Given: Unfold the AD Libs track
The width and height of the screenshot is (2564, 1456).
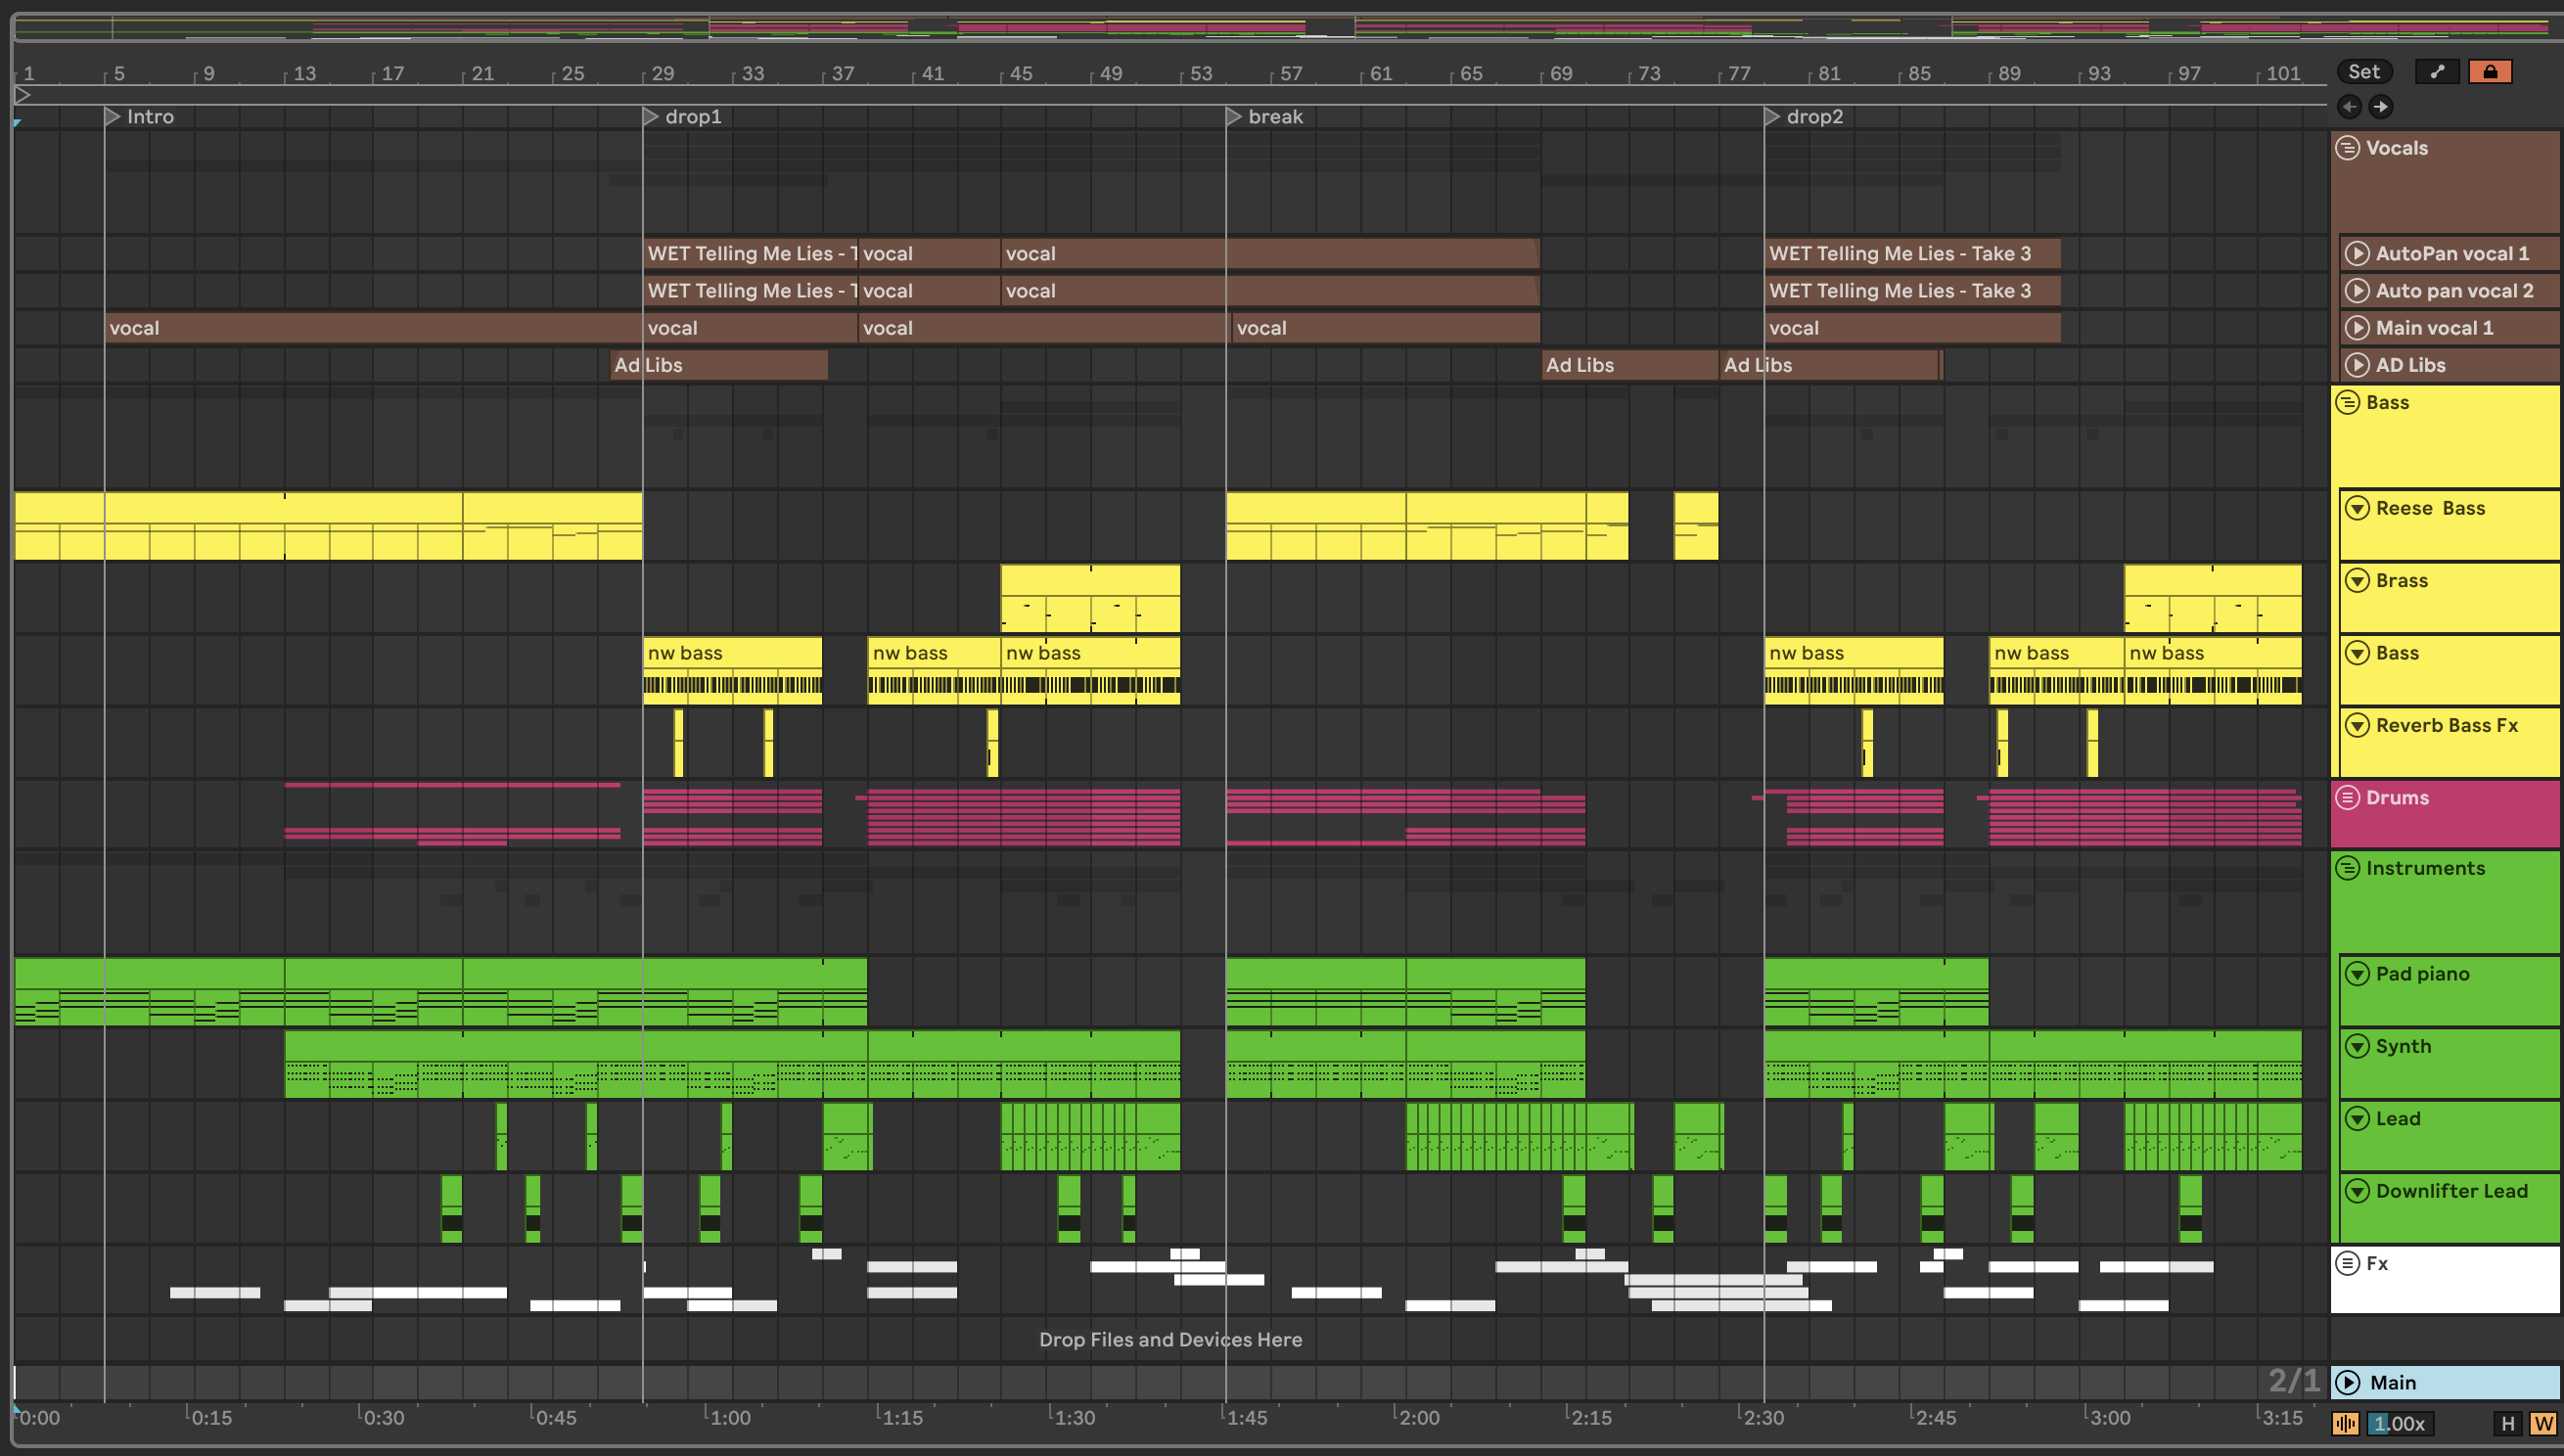Looking at the screenshot, I should click(x=2358, y=365).
